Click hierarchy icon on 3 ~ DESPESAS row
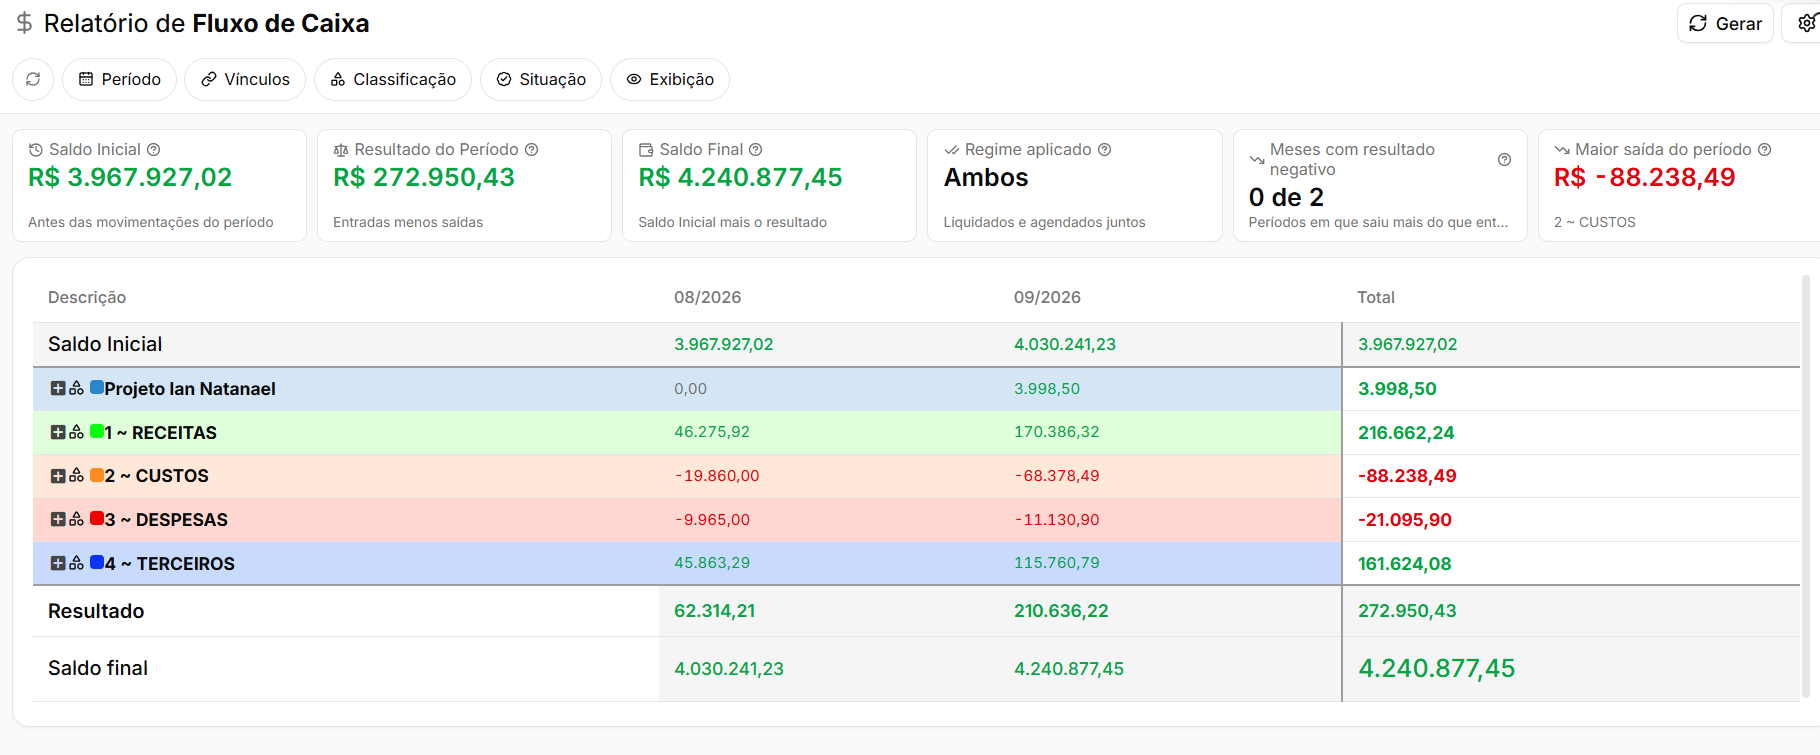 click(x=76, y=519)
